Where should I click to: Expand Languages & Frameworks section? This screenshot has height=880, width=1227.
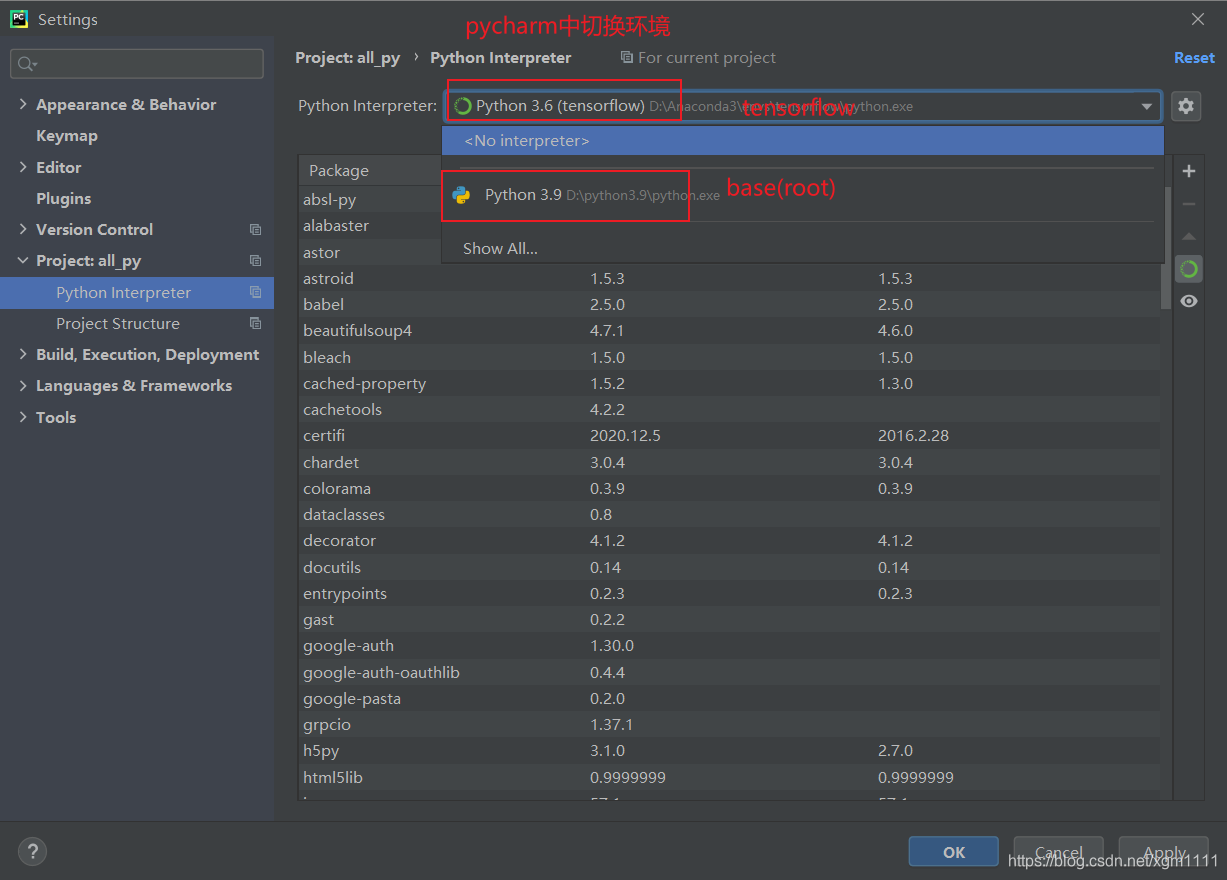pyautogui.click(x=23, y=386)
